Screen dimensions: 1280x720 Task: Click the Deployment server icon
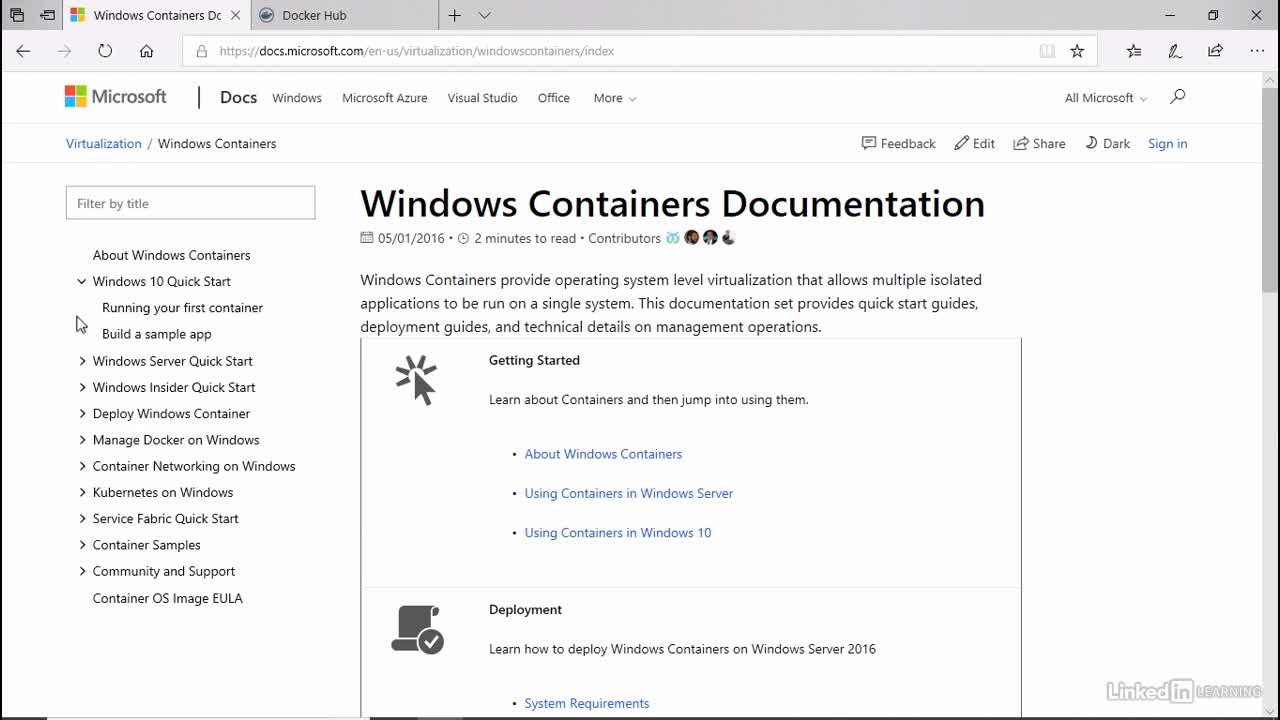point(417,629)
